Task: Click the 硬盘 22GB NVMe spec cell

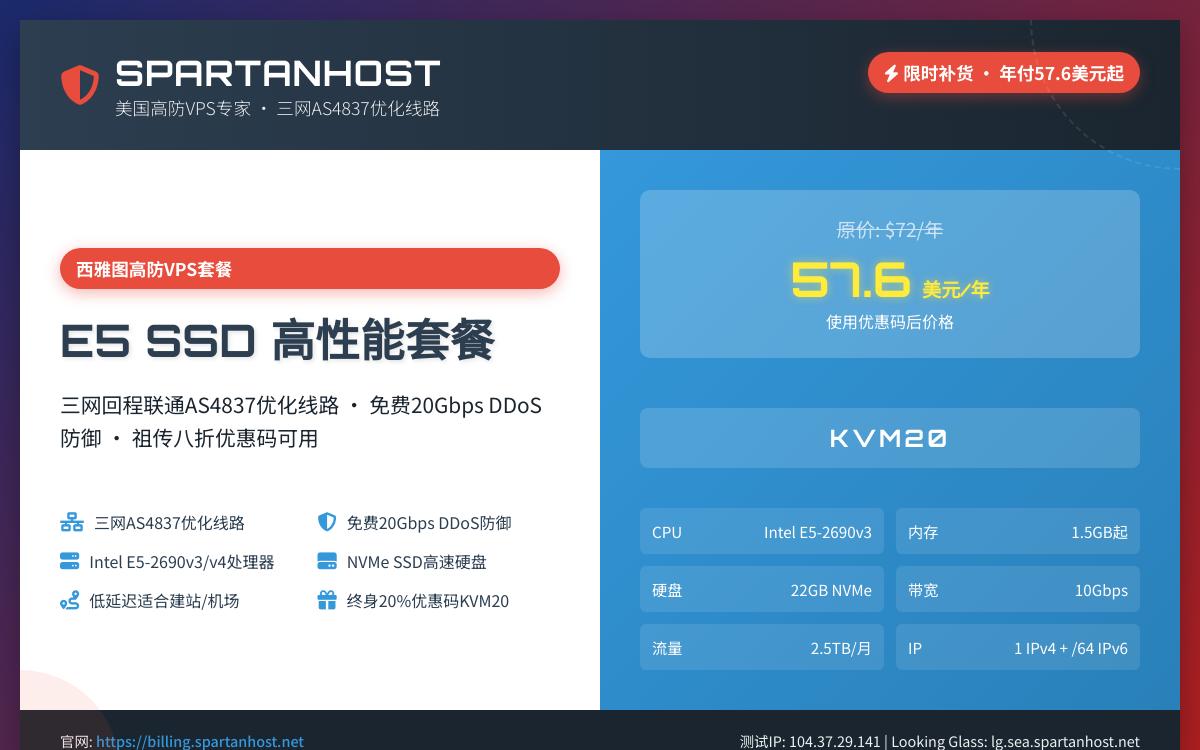Action: tap(762, 590)
